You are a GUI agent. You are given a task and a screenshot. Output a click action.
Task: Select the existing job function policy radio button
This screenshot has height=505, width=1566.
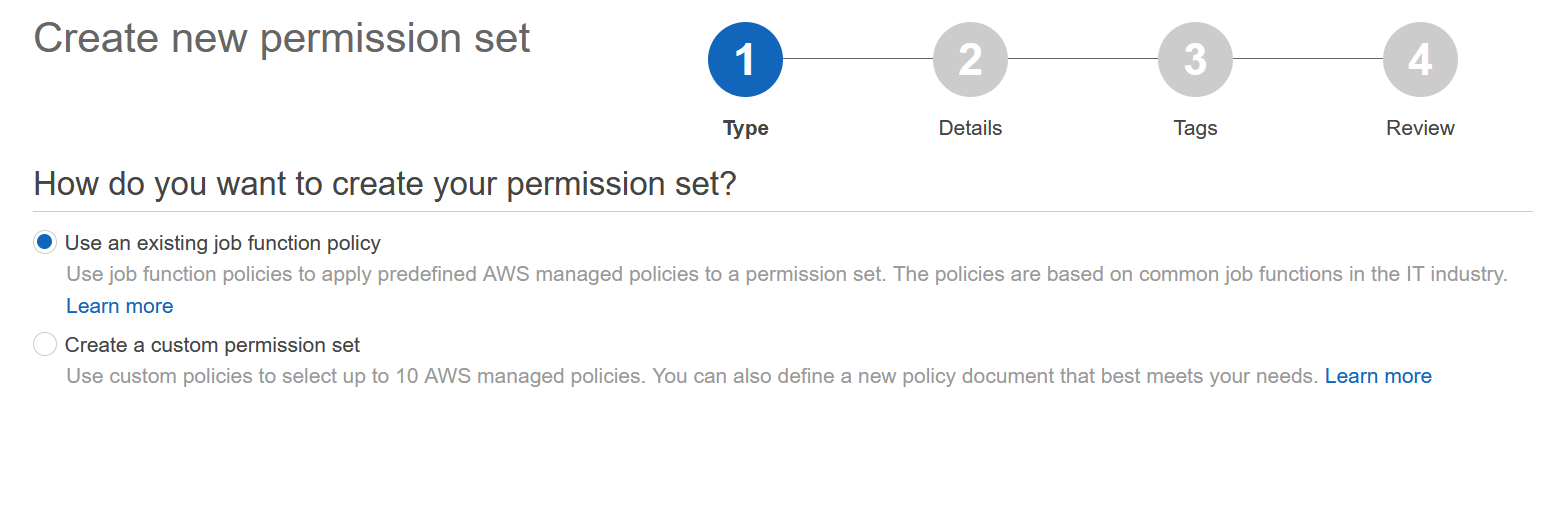pos(45,243)
